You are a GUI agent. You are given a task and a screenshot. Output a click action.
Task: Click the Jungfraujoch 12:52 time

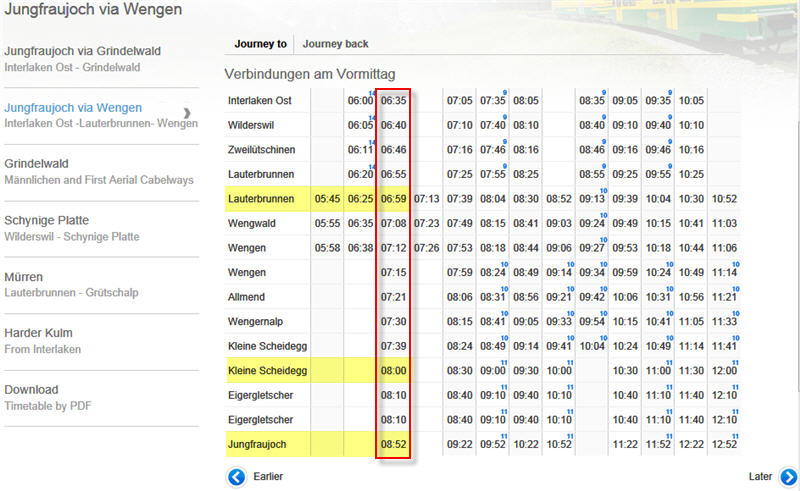click(x=724, y=444)
